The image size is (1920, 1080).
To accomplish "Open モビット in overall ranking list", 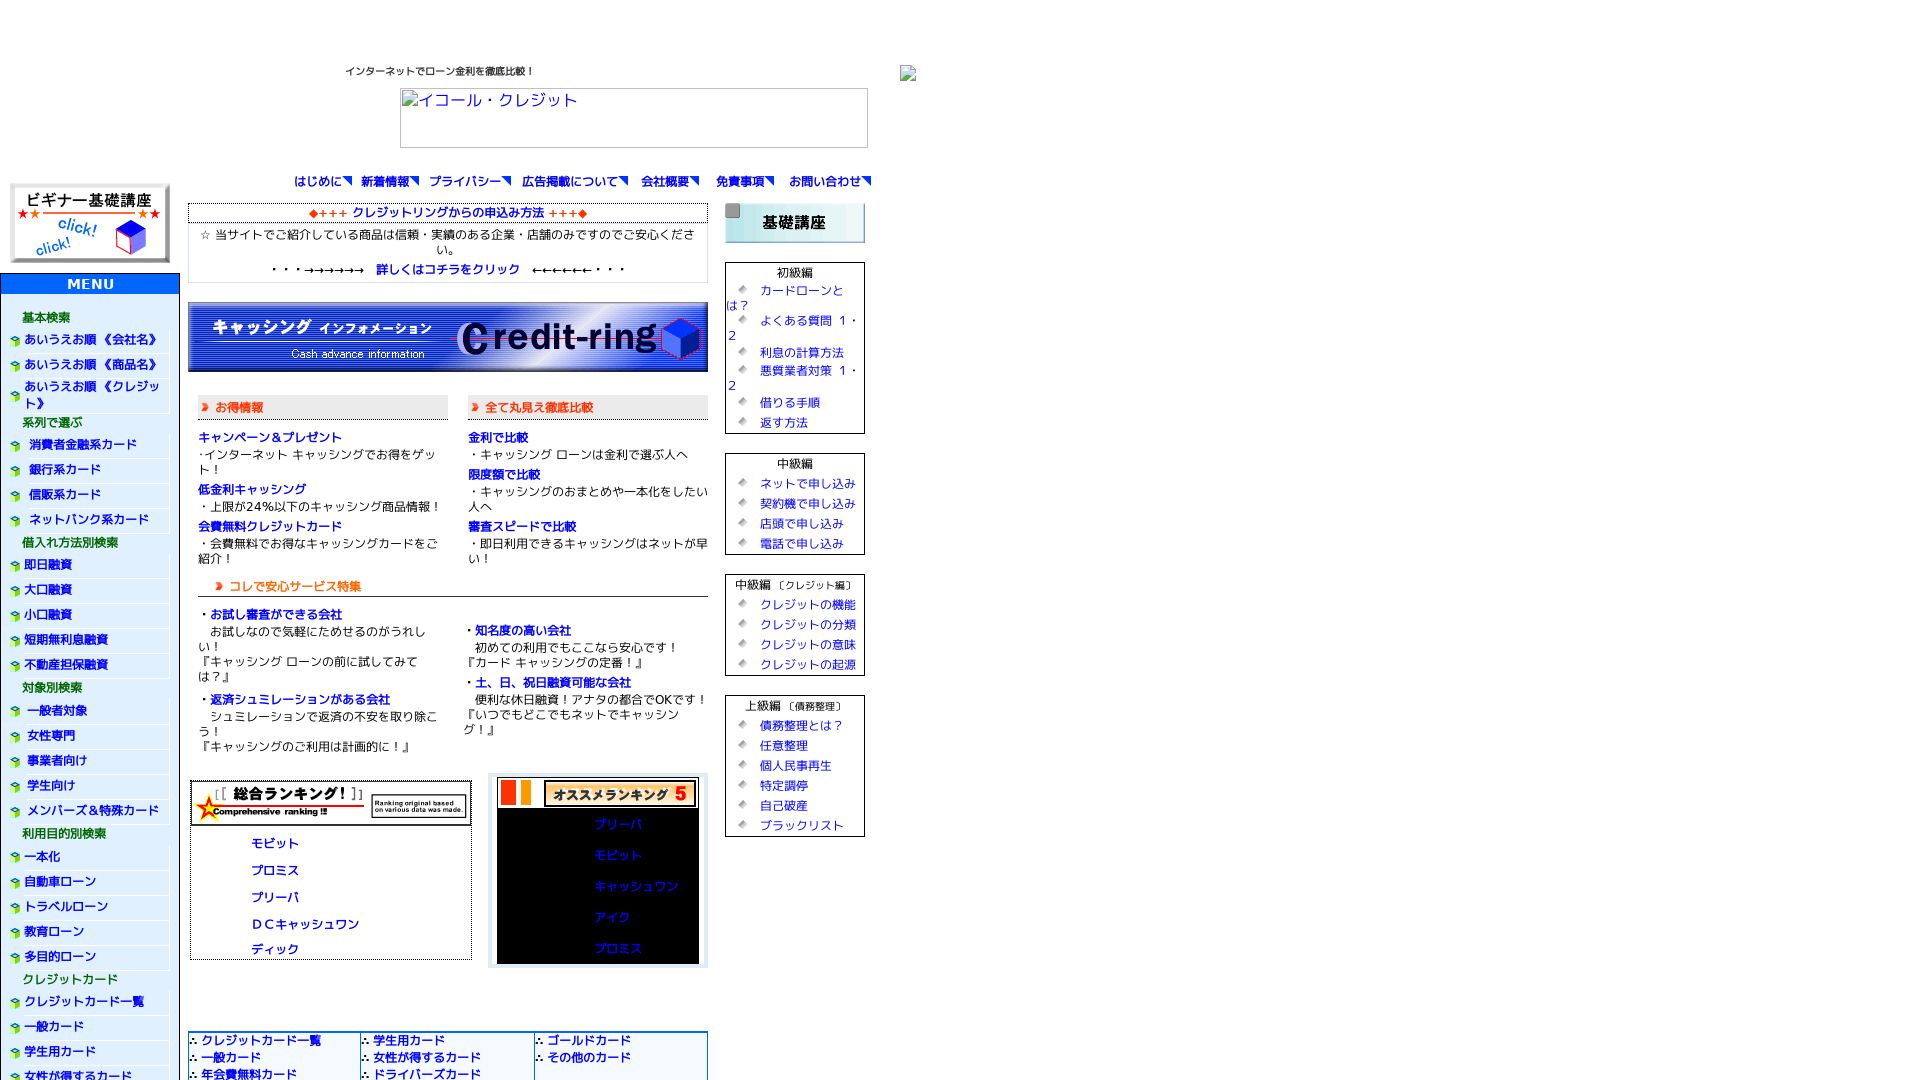I will (x=274, y=844).
